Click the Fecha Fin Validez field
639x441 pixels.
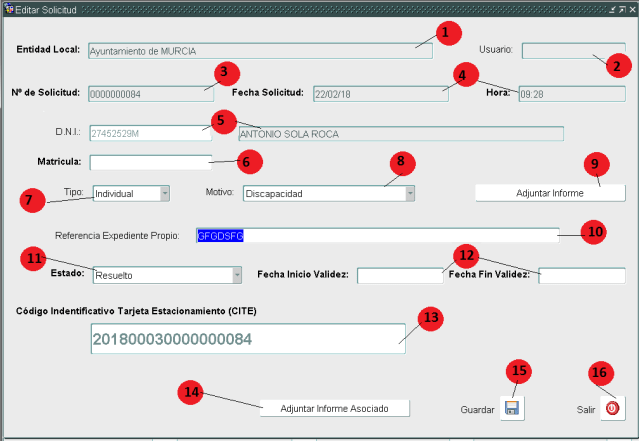(581, 276)
